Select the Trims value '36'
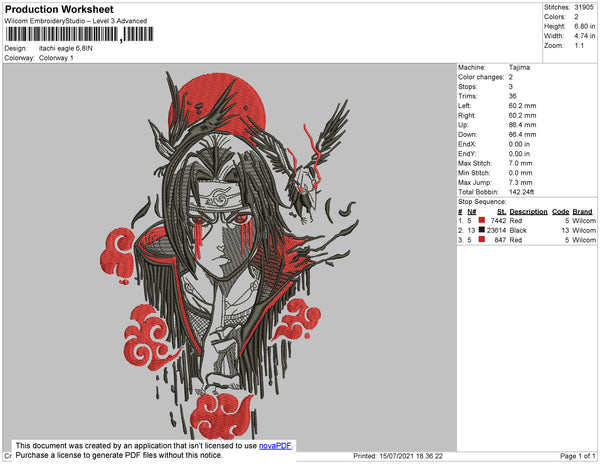600x464 pixels. (x=512, y=96)
